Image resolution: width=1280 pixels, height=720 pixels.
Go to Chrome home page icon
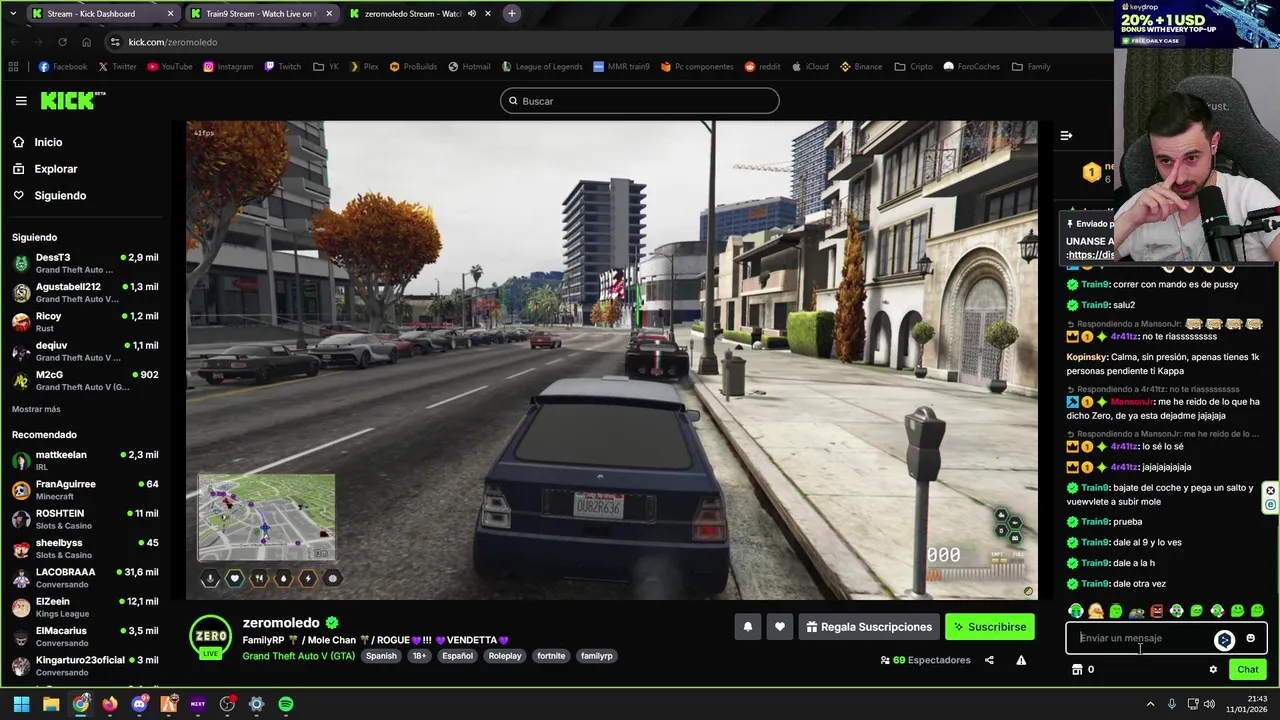tap(87, 42)
